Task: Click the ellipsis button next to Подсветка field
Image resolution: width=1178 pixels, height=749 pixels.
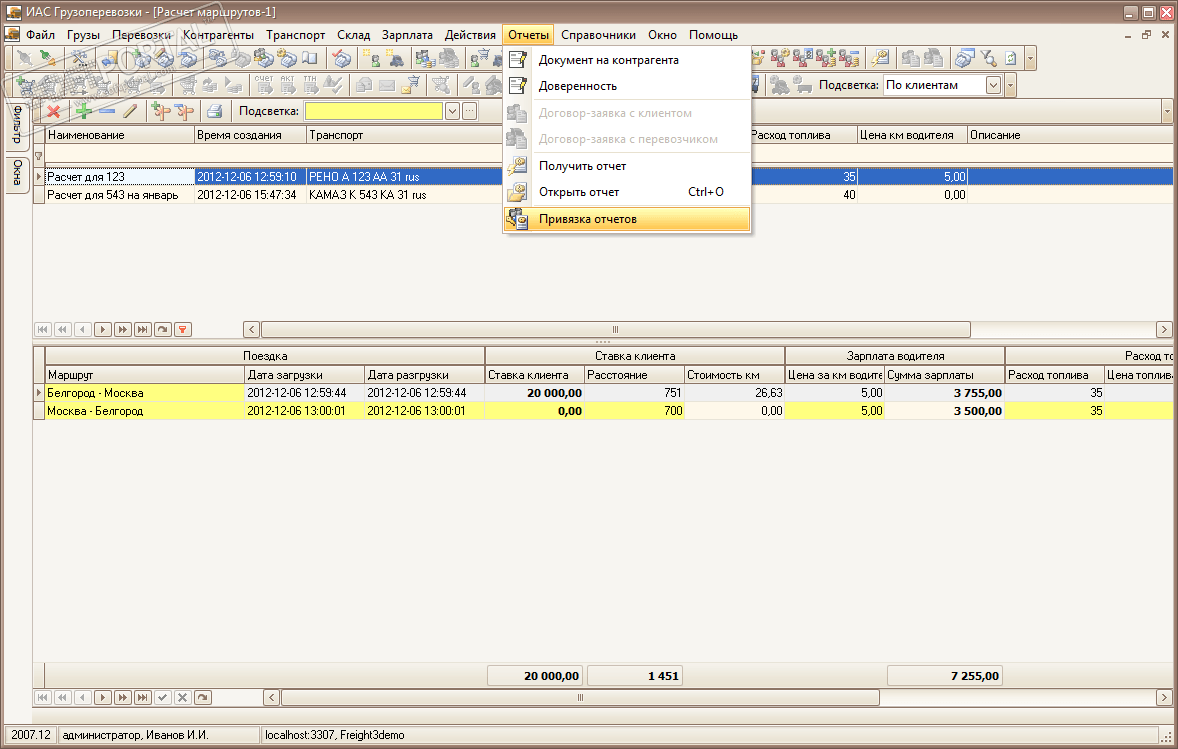Action: point(468,111)
